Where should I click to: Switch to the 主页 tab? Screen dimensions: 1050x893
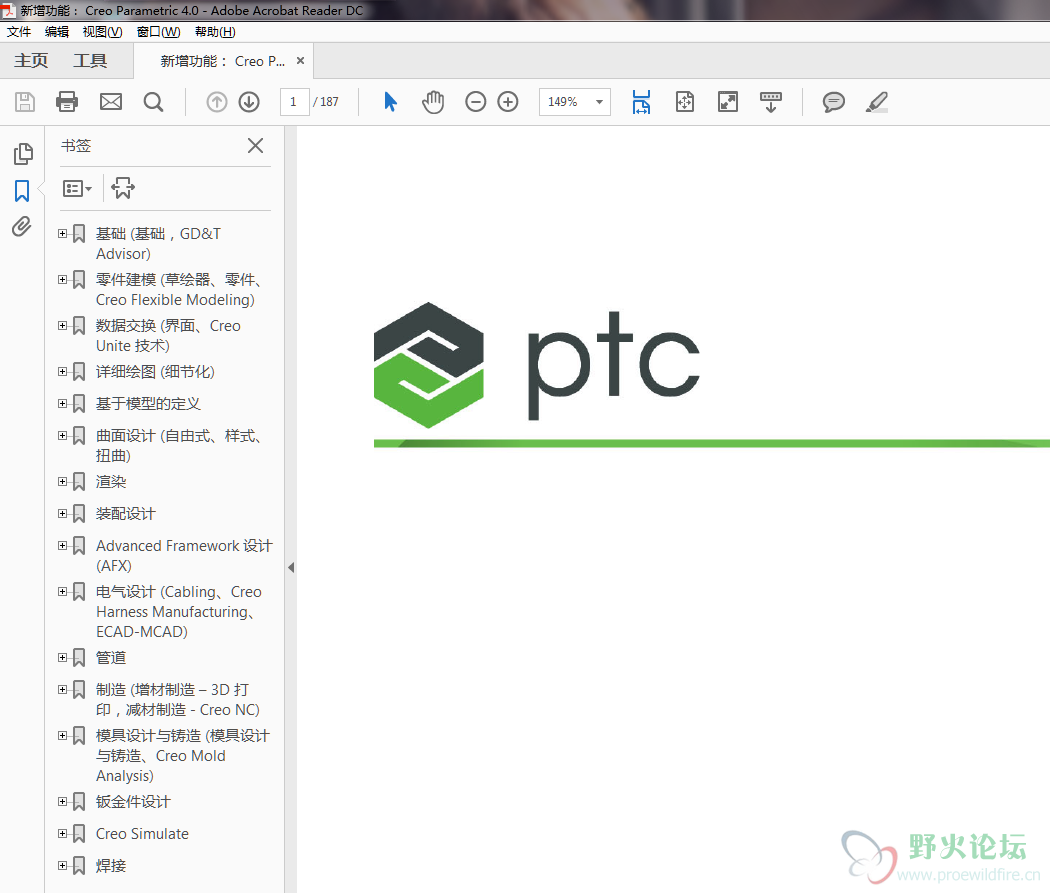(x=31, y=61)
